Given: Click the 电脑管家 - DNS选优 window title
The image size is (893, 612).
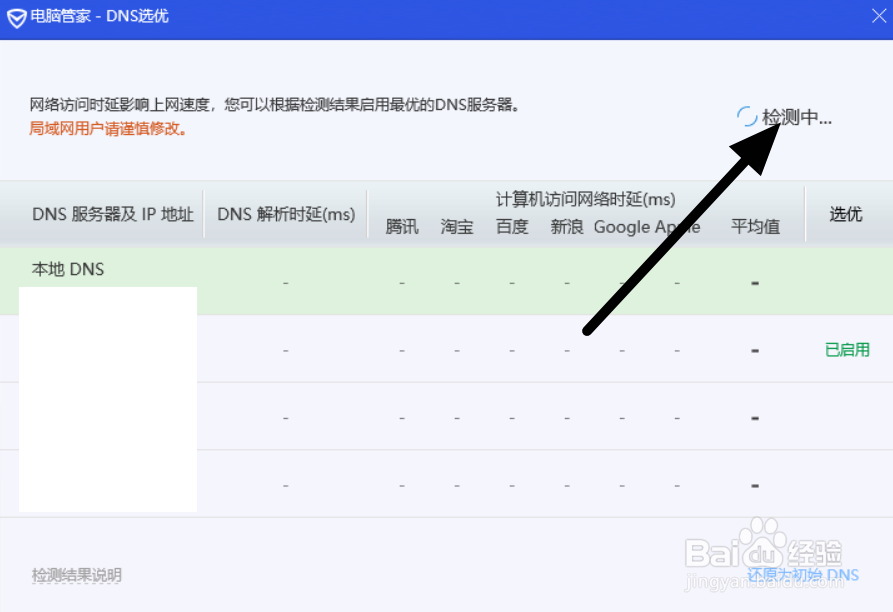Looking at the screenshot, I should (99, 16).
